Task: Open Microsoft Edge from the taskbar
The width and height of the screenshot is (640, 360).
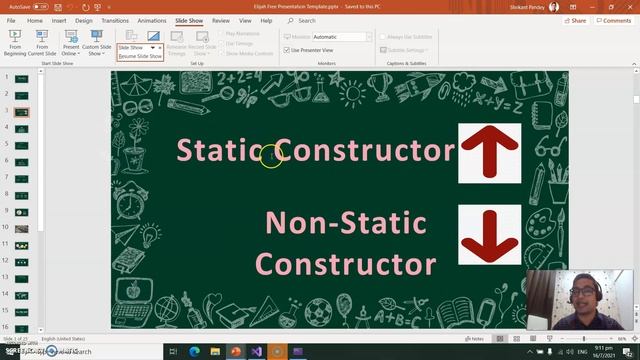Action: pyautogui.click(x=194, y=351)
